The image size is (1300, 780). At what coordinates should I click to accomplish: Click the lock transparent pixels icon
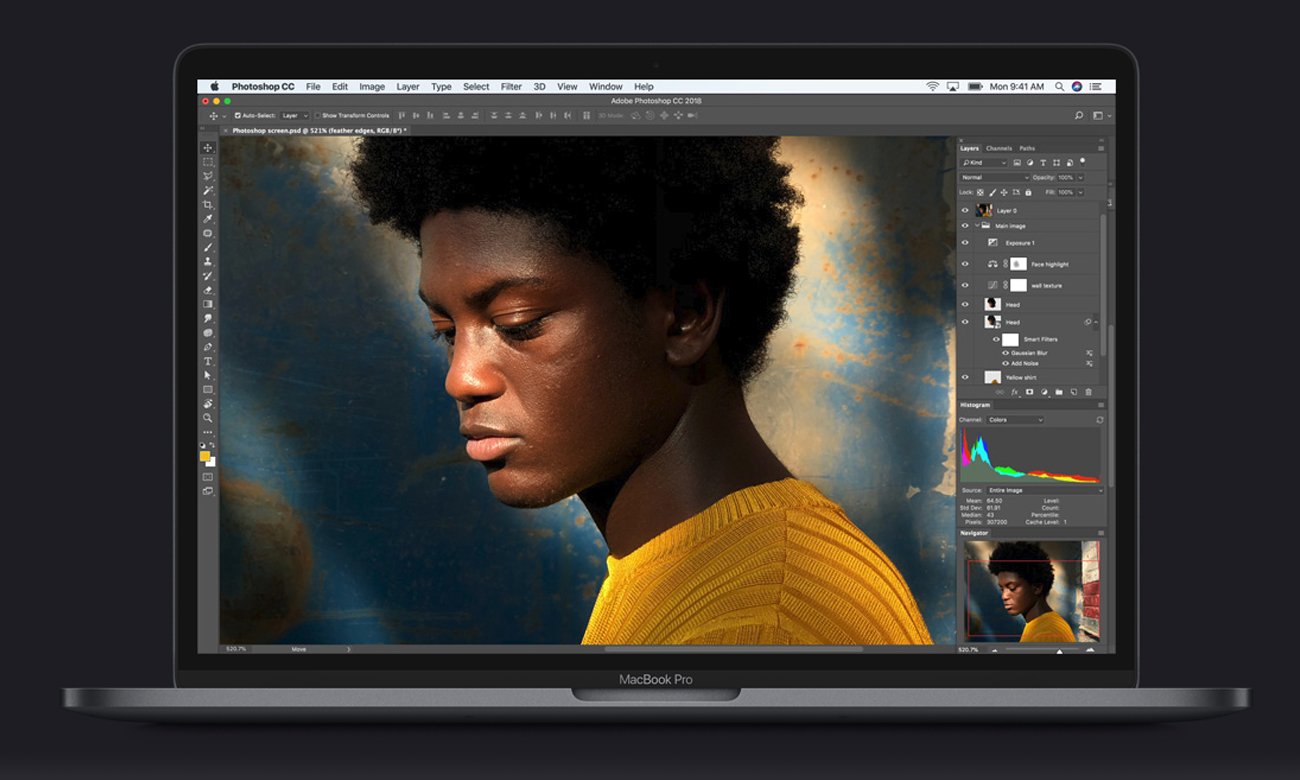pos(980,193)
